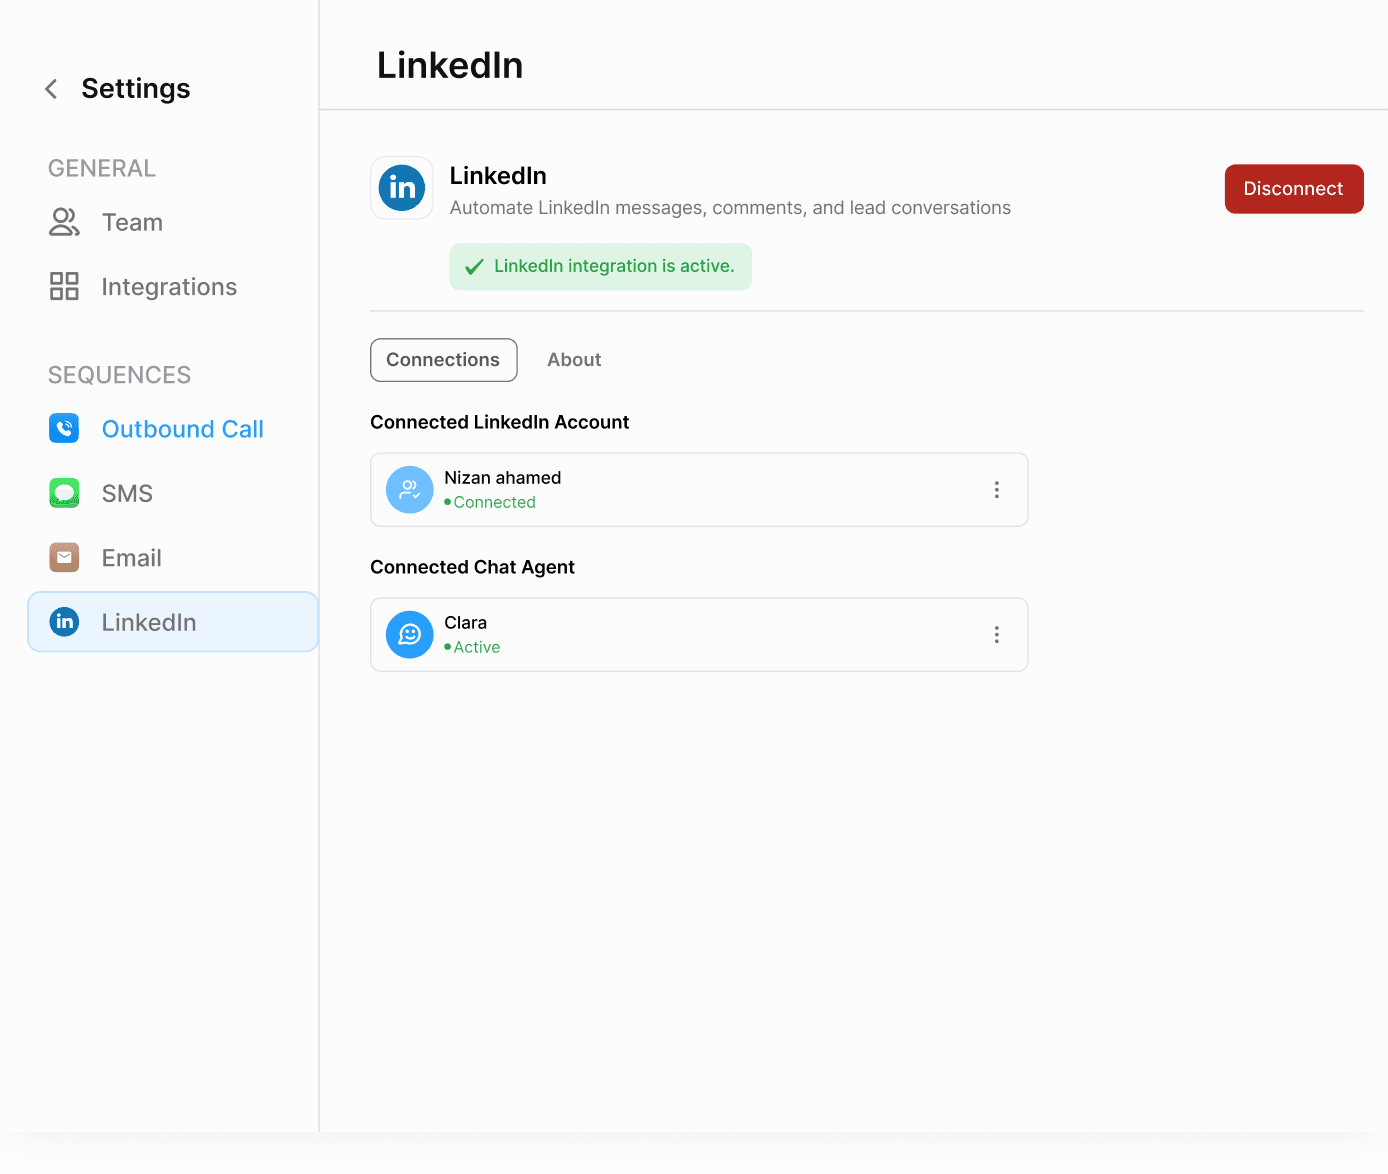Click 'LinkedIn integration is active.' banner
This screenshot has width=1388, height=1174.
(600, 267)
